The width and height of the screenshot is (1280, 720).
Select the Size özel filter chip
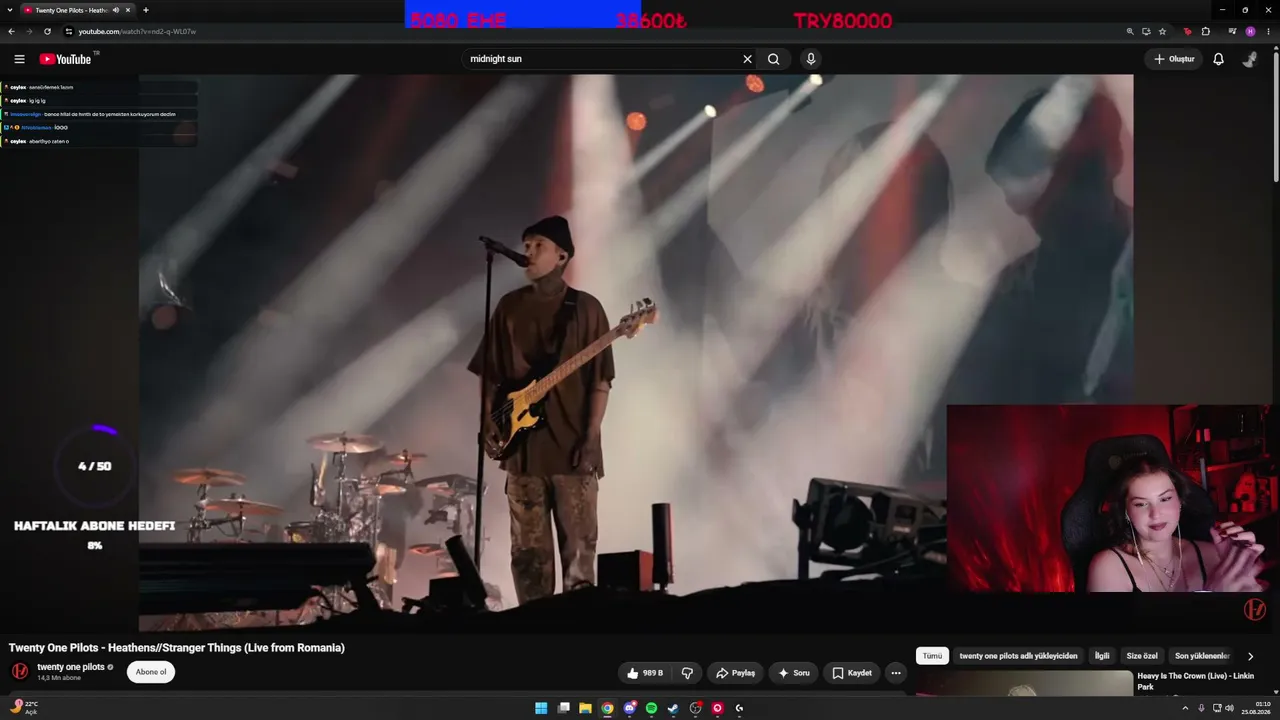pos(1142,656)
